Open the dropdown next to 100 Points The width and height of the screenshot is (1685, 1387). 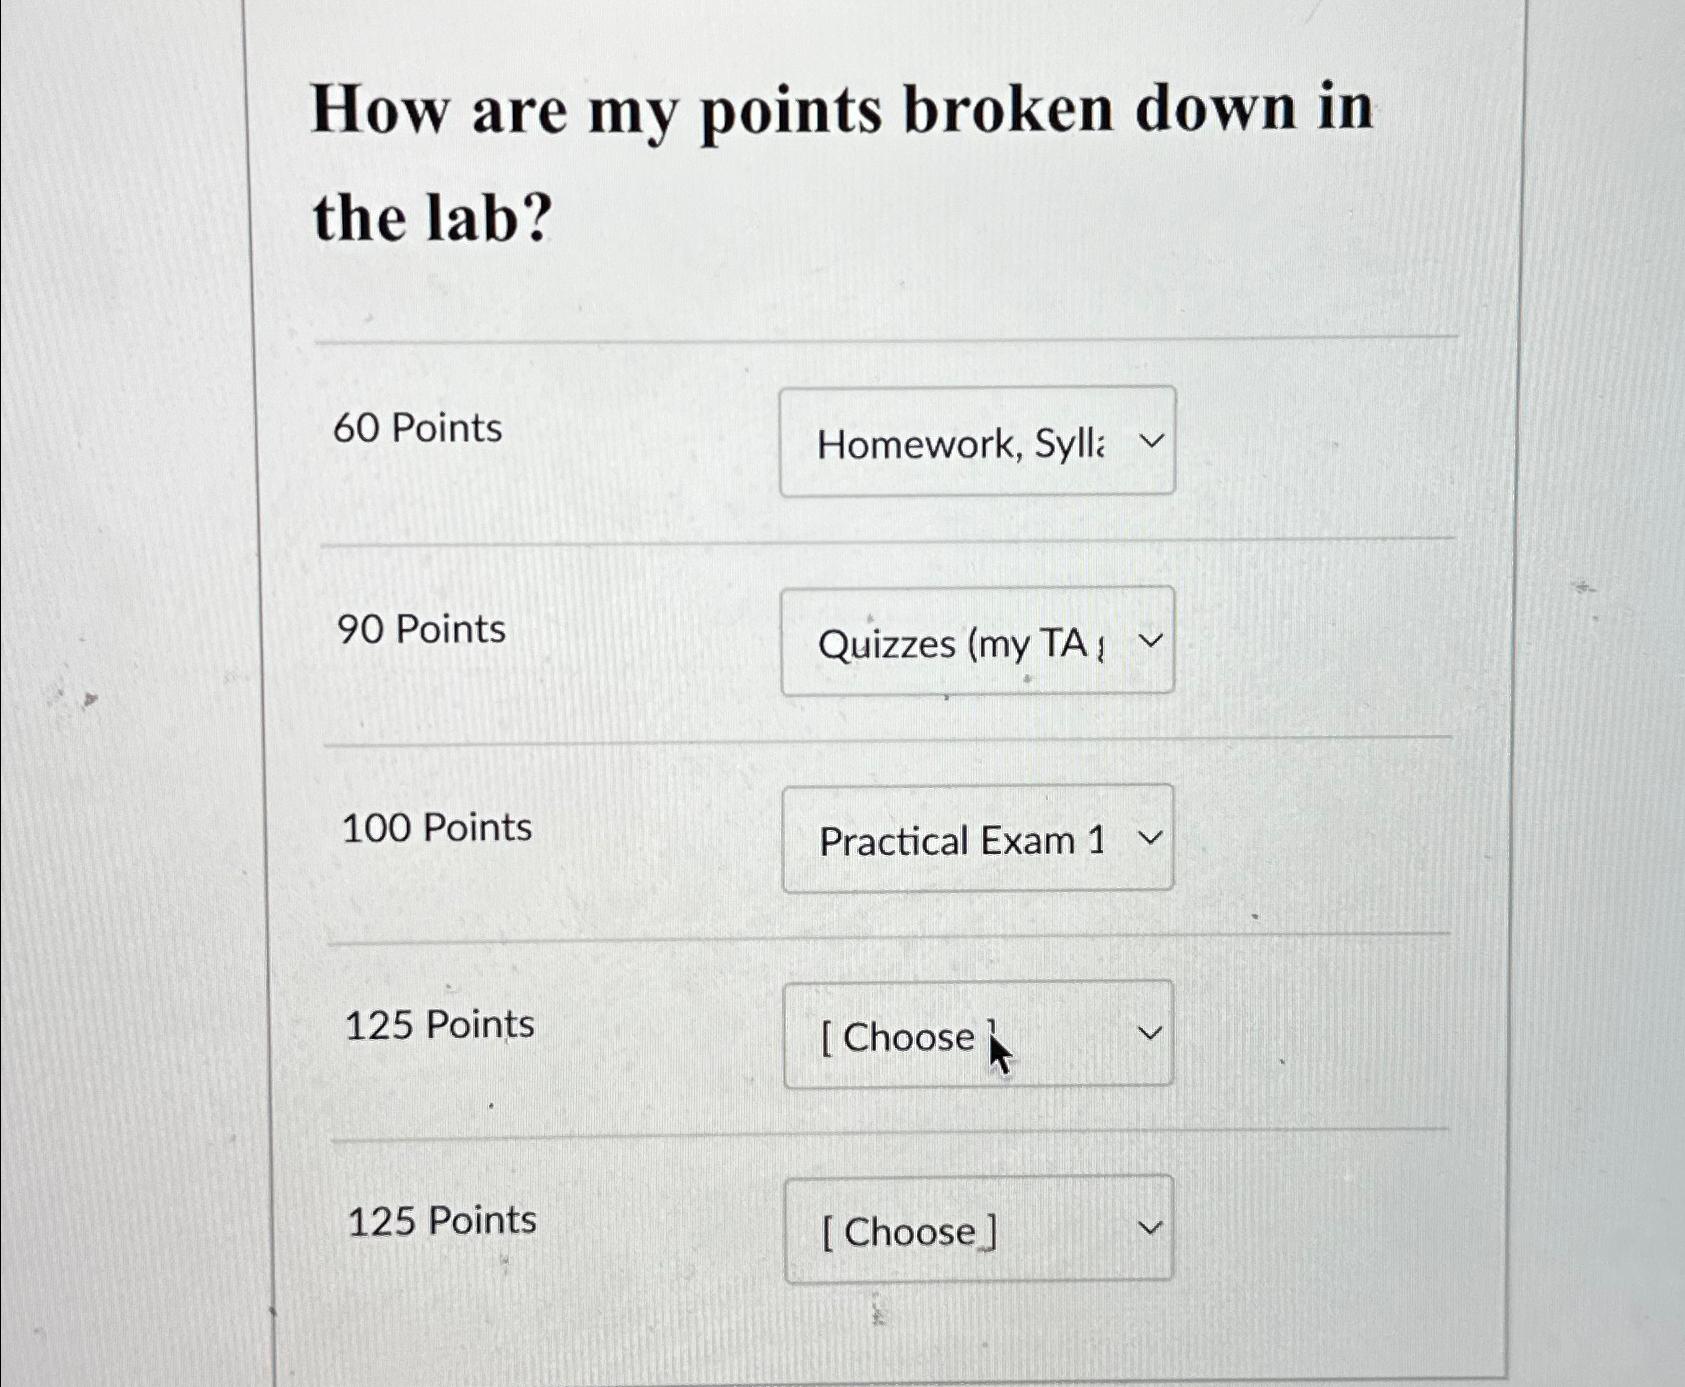coord(978,838)
